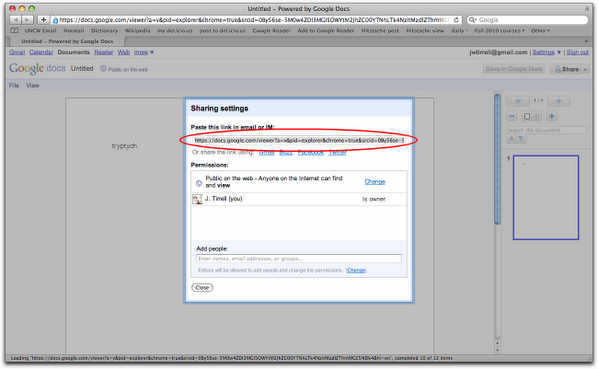Click the browser Google search box

pyautogui.click(x=527, y=20)
